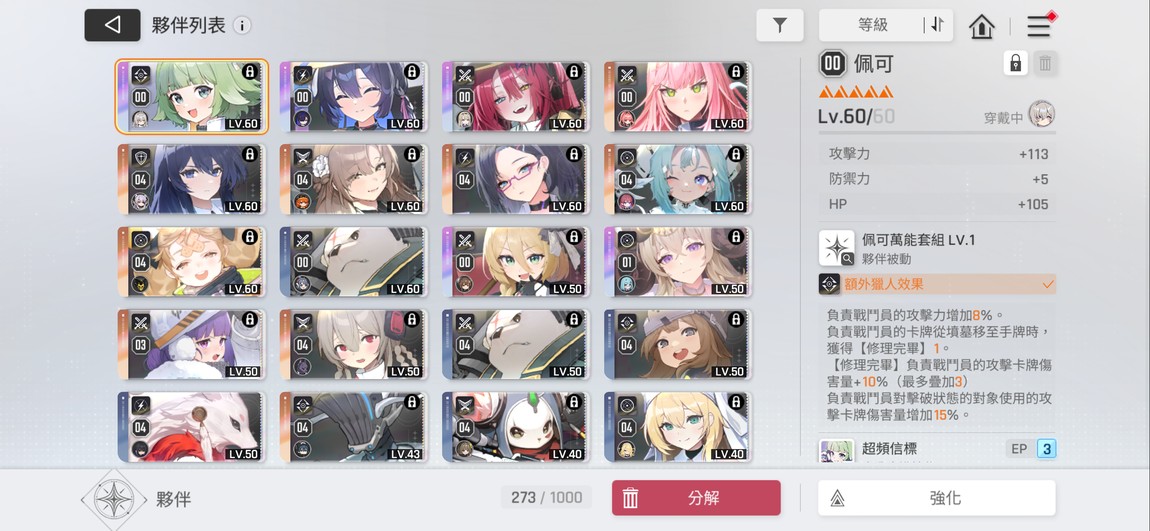
Task: Toggle the lock on 佩可
Action: [1015, 63]
